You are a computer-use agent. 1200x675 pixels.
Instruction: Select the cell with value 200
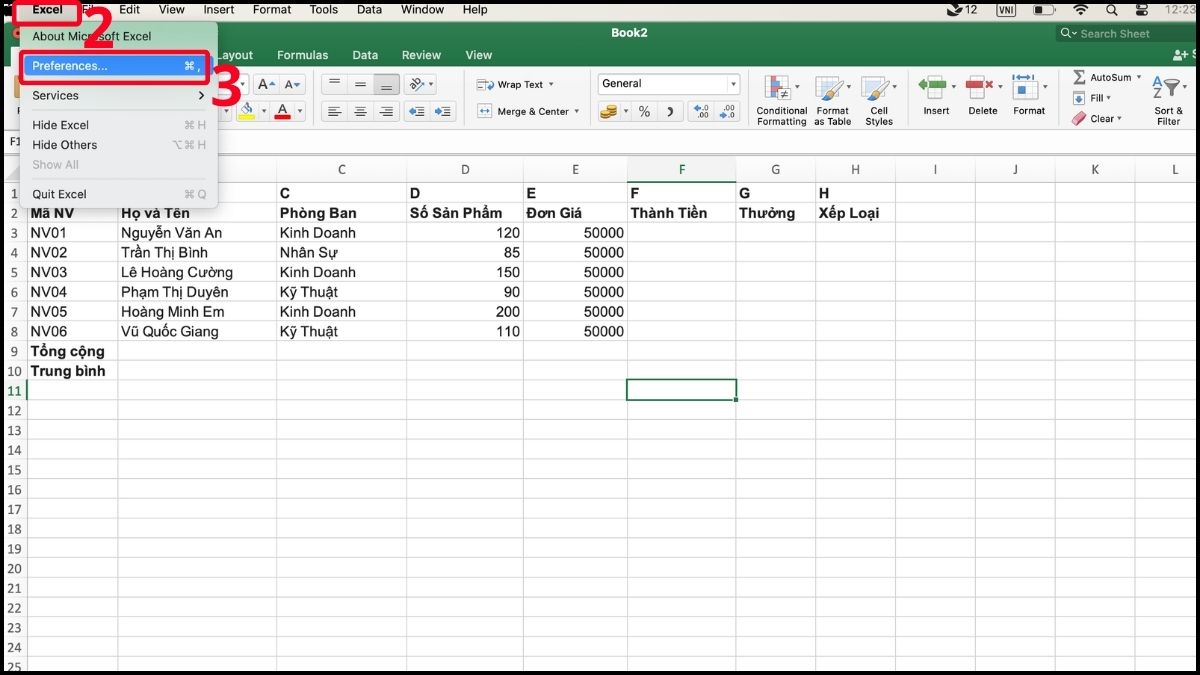(465, 312)
